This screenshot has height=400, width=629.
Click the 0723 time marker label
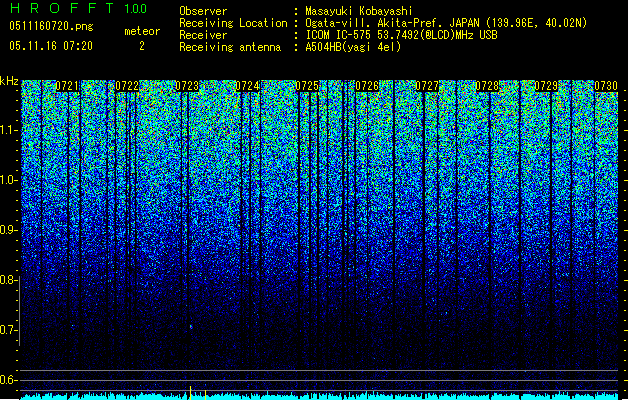pyautogui.click(x=187, y=86)
